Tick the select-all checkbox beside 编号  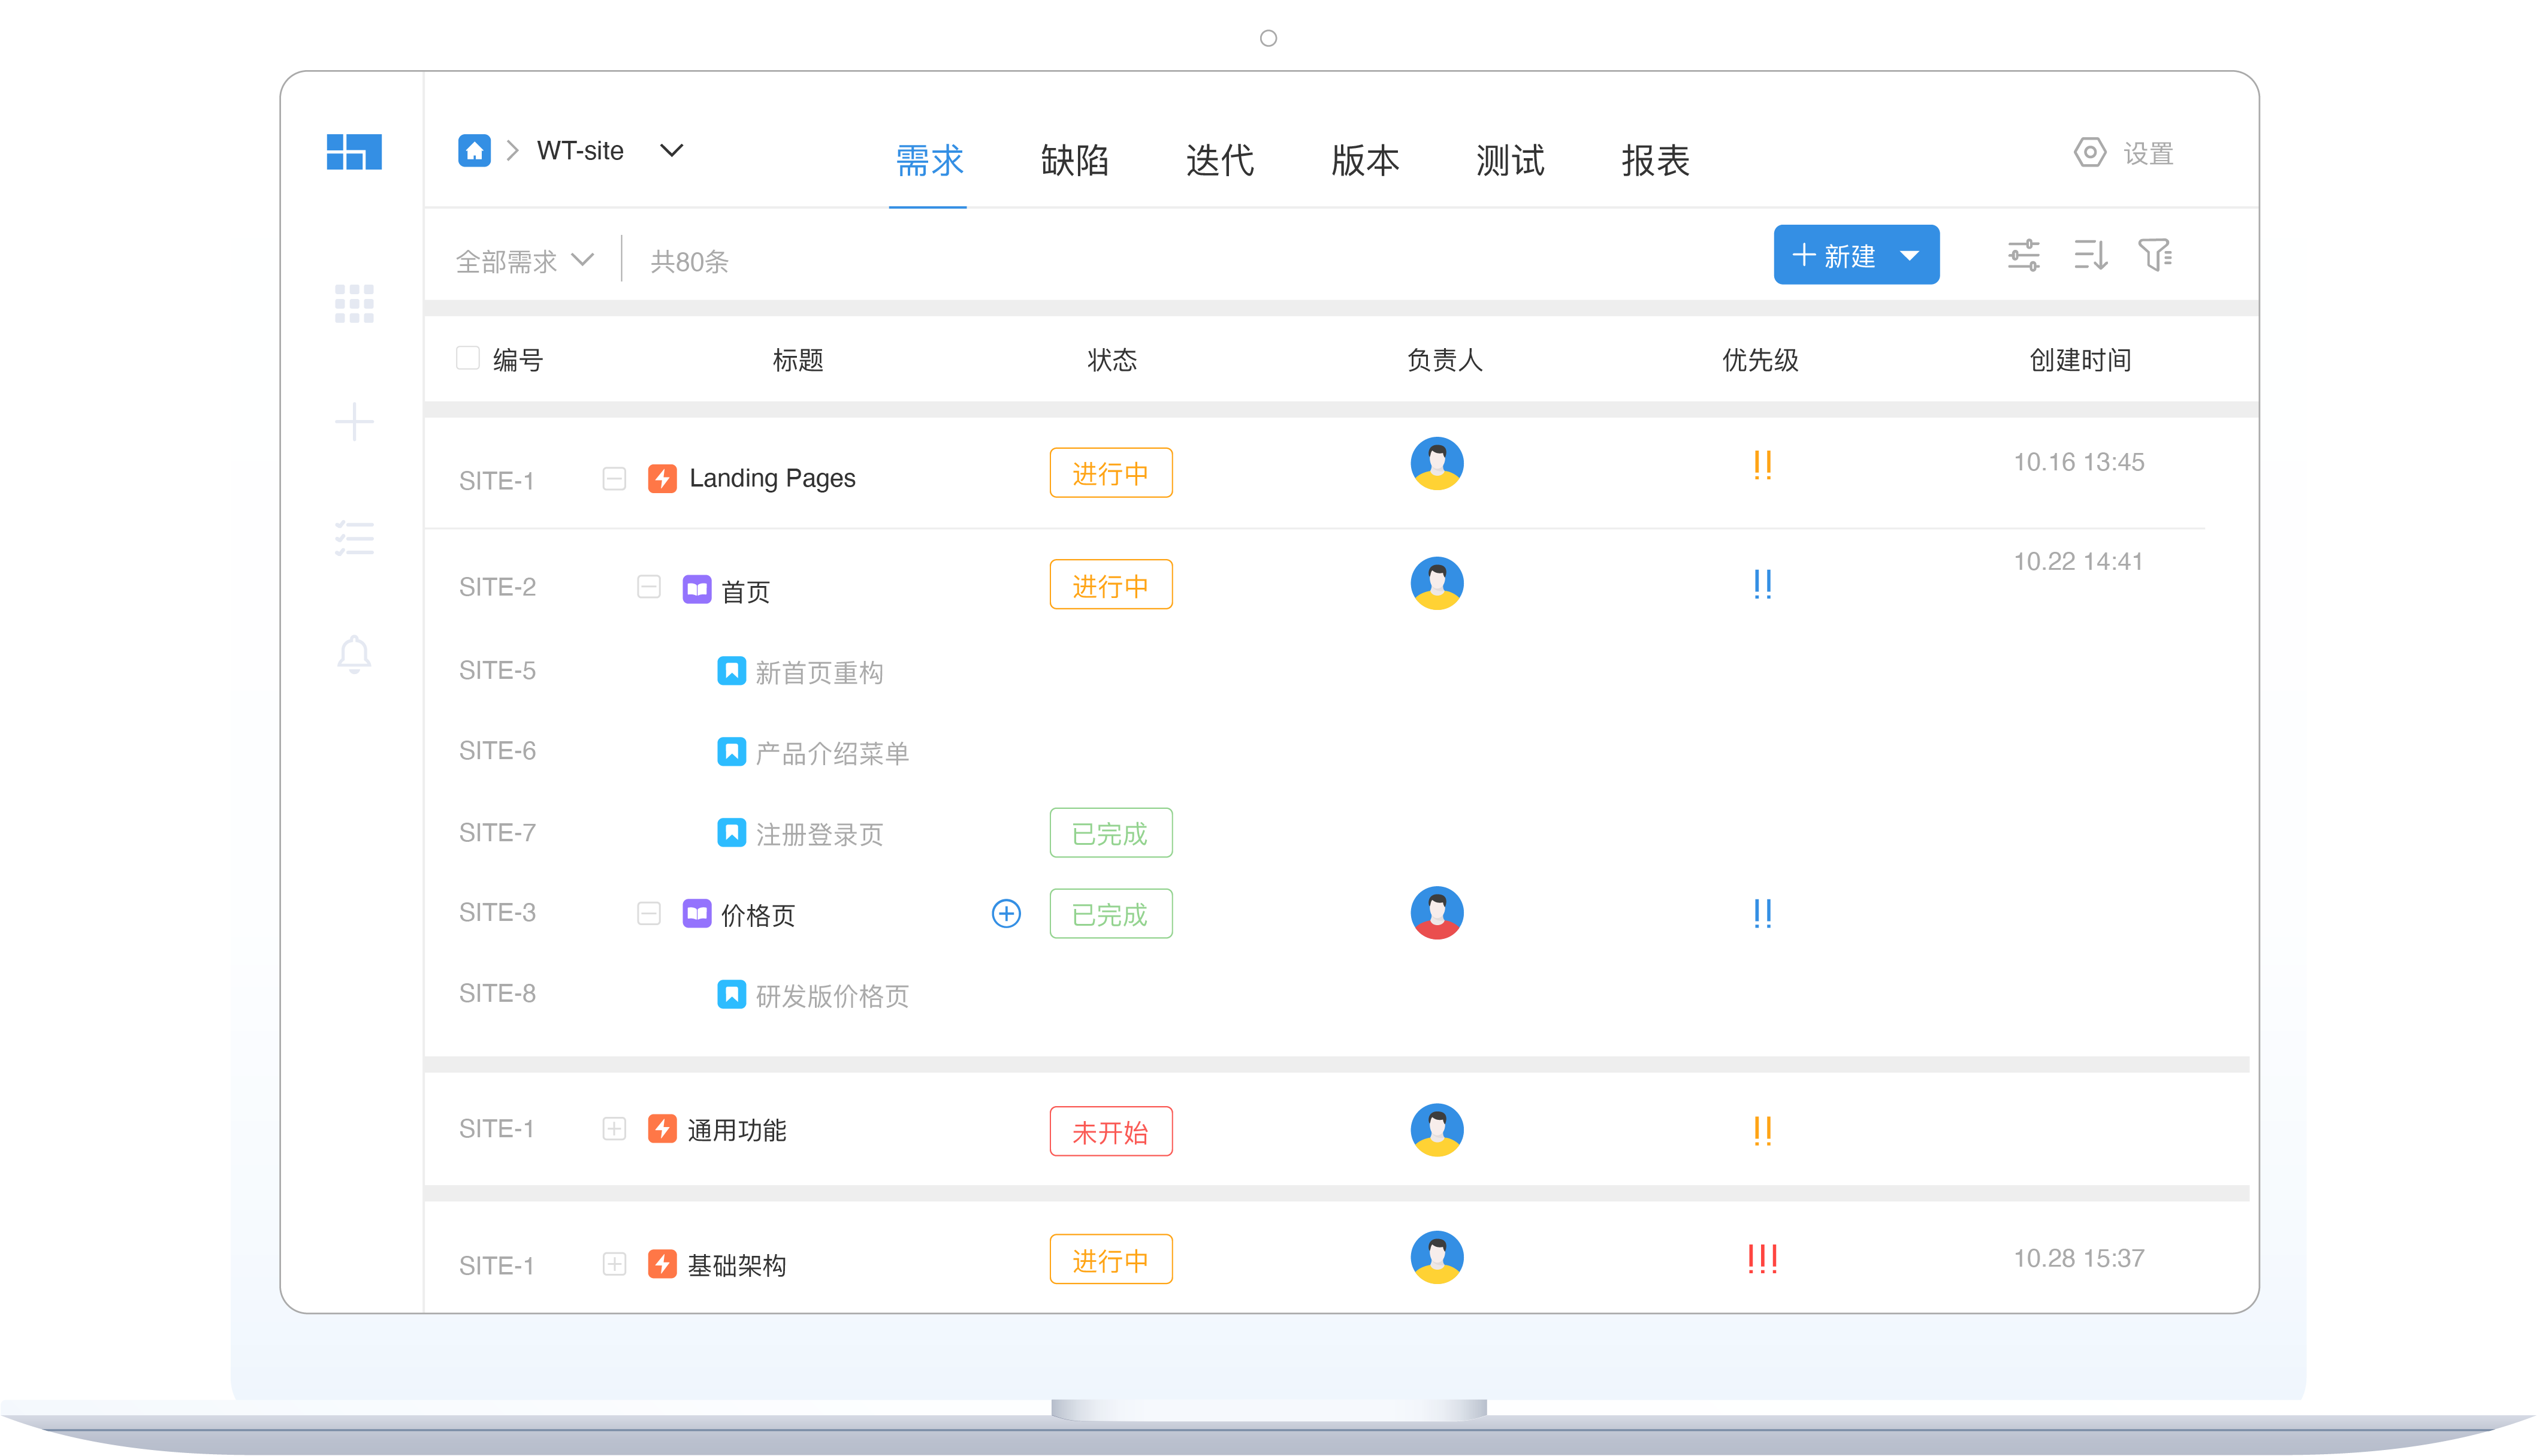point(468,358)
